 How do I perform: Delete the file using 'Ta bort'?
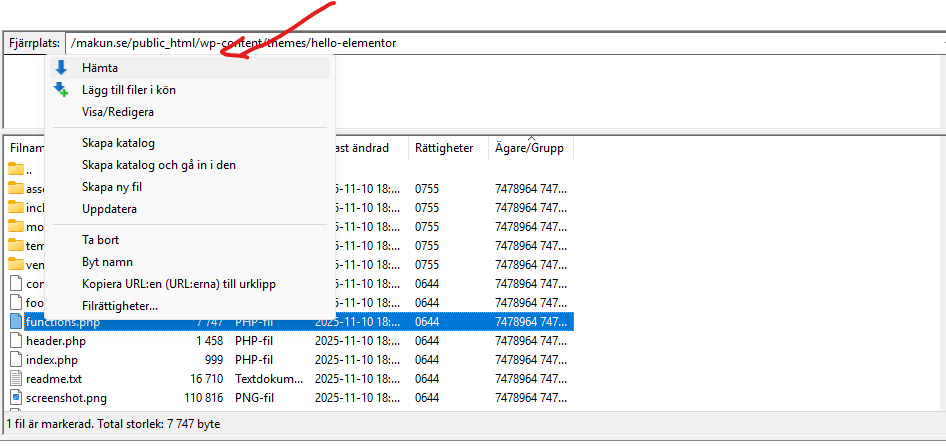[x=100, y=240]
